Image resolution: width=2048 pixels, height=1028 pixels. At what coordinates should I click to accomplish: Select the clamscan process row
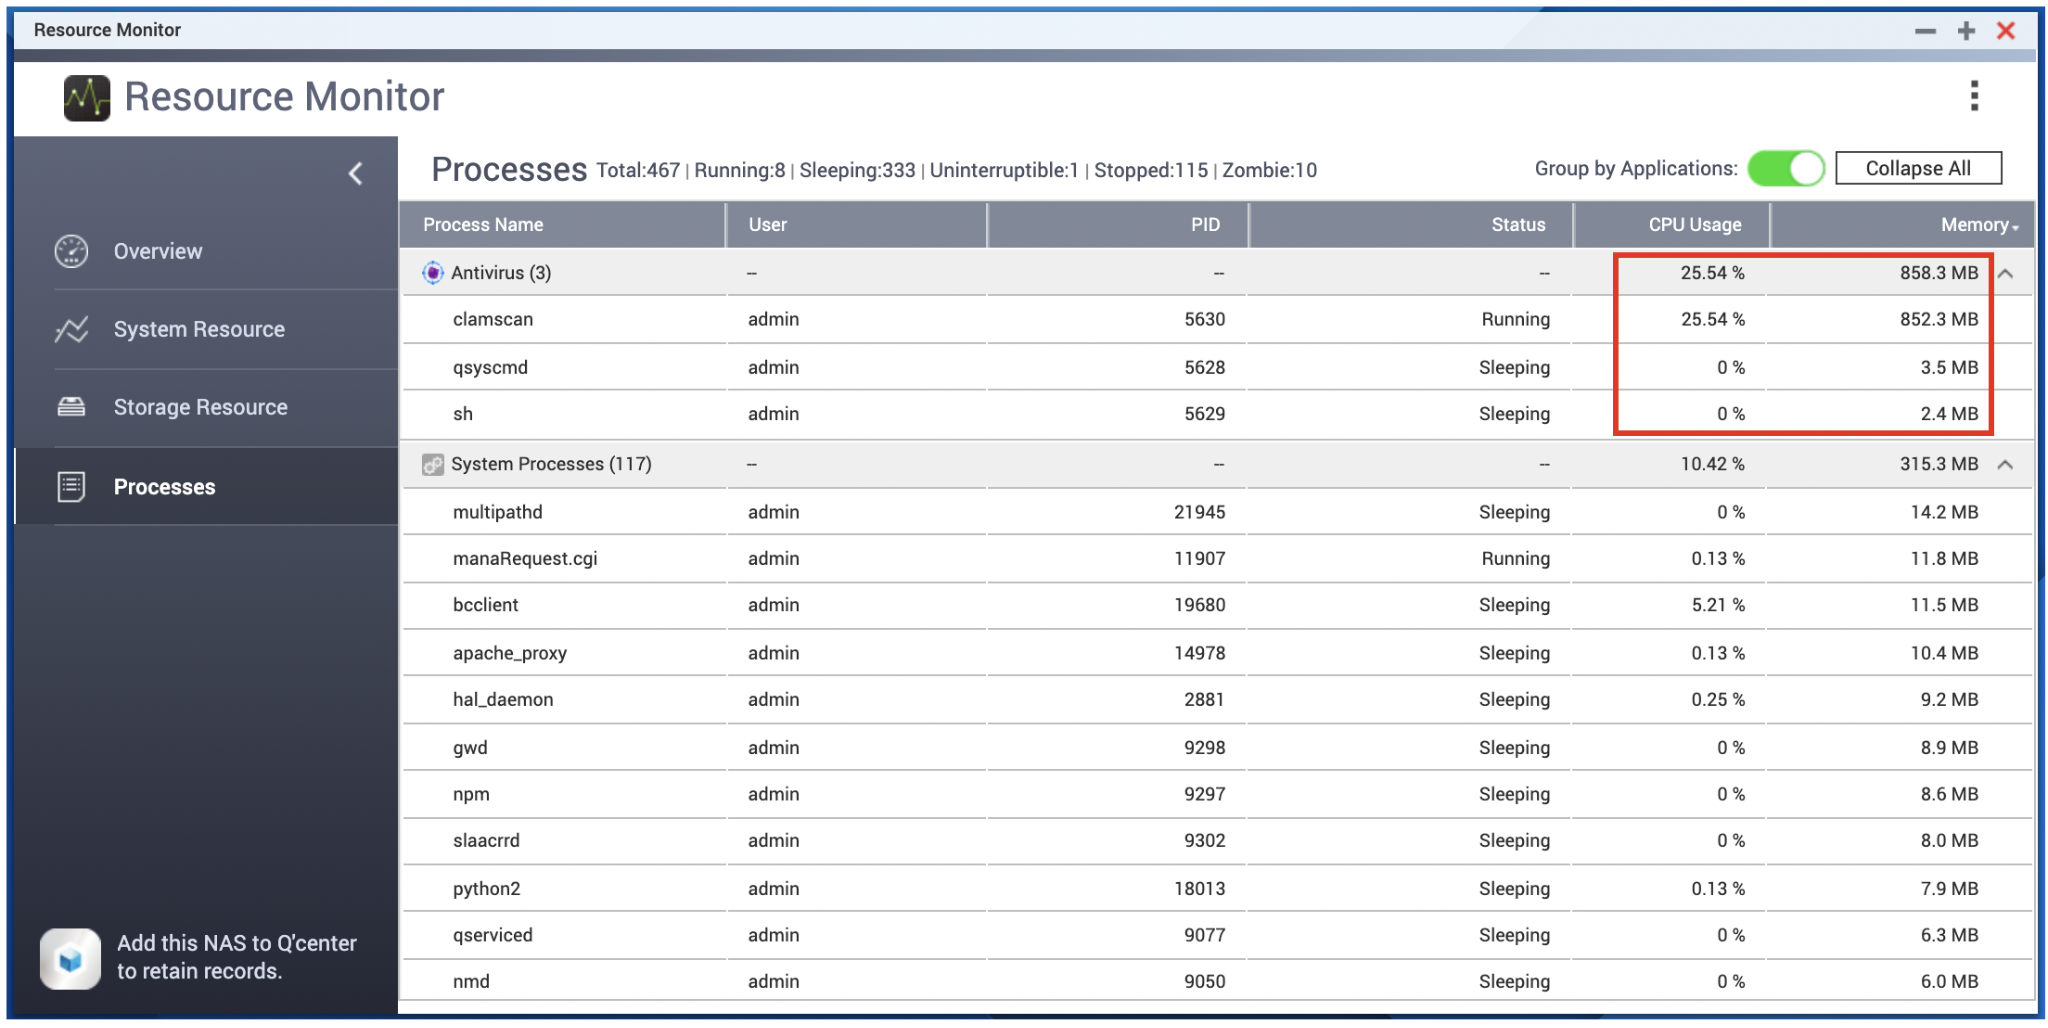1217,319
